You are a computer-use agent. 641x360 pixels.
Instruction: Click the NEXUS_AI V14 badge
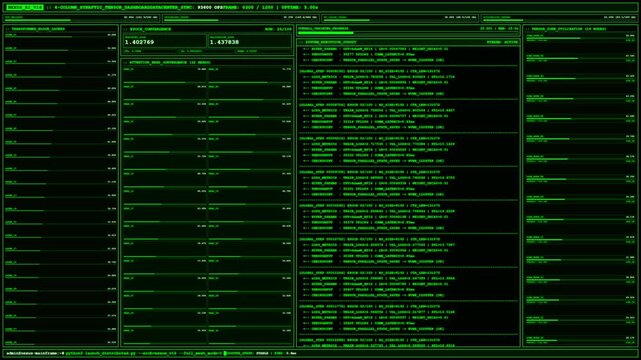pos(25,7)
